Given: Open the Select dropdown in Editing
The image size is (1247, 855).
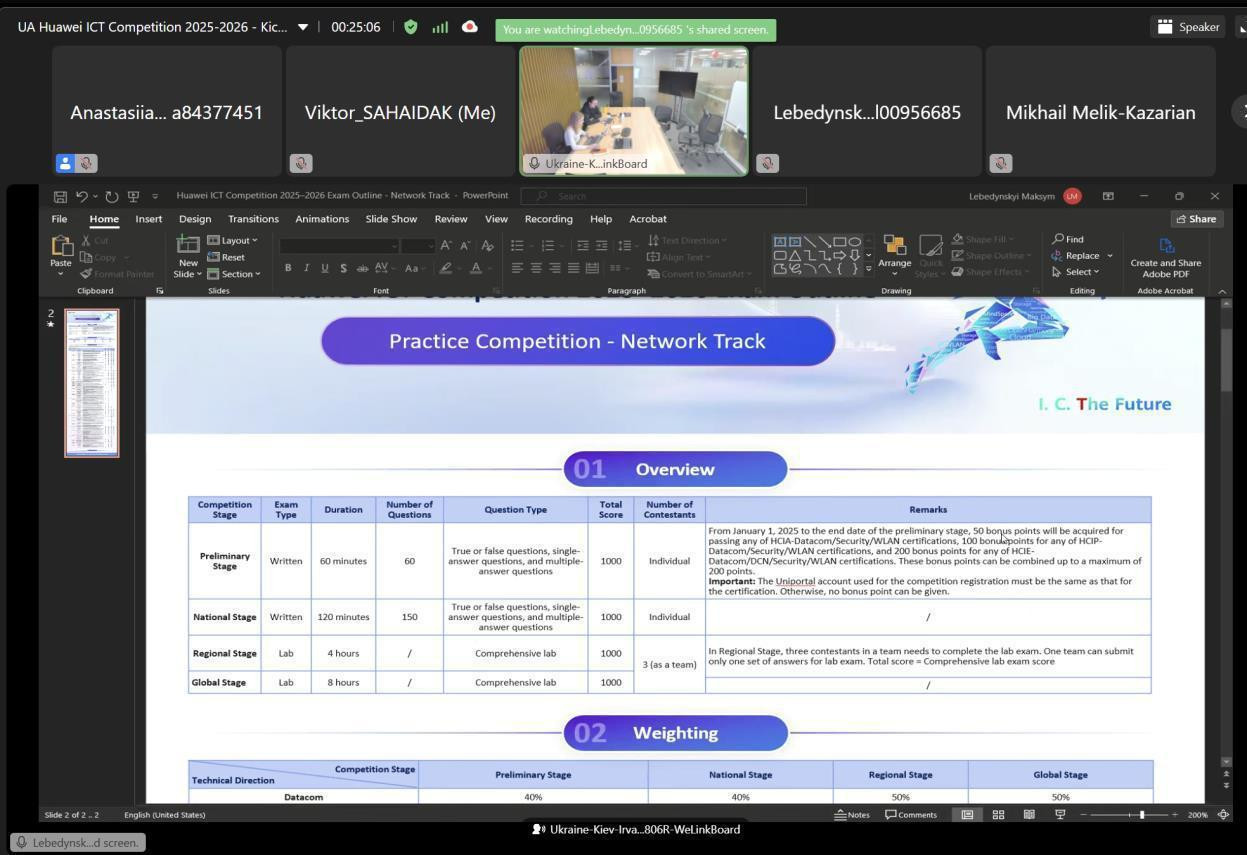Looking at the screenshot, I should pos(1076,272).
